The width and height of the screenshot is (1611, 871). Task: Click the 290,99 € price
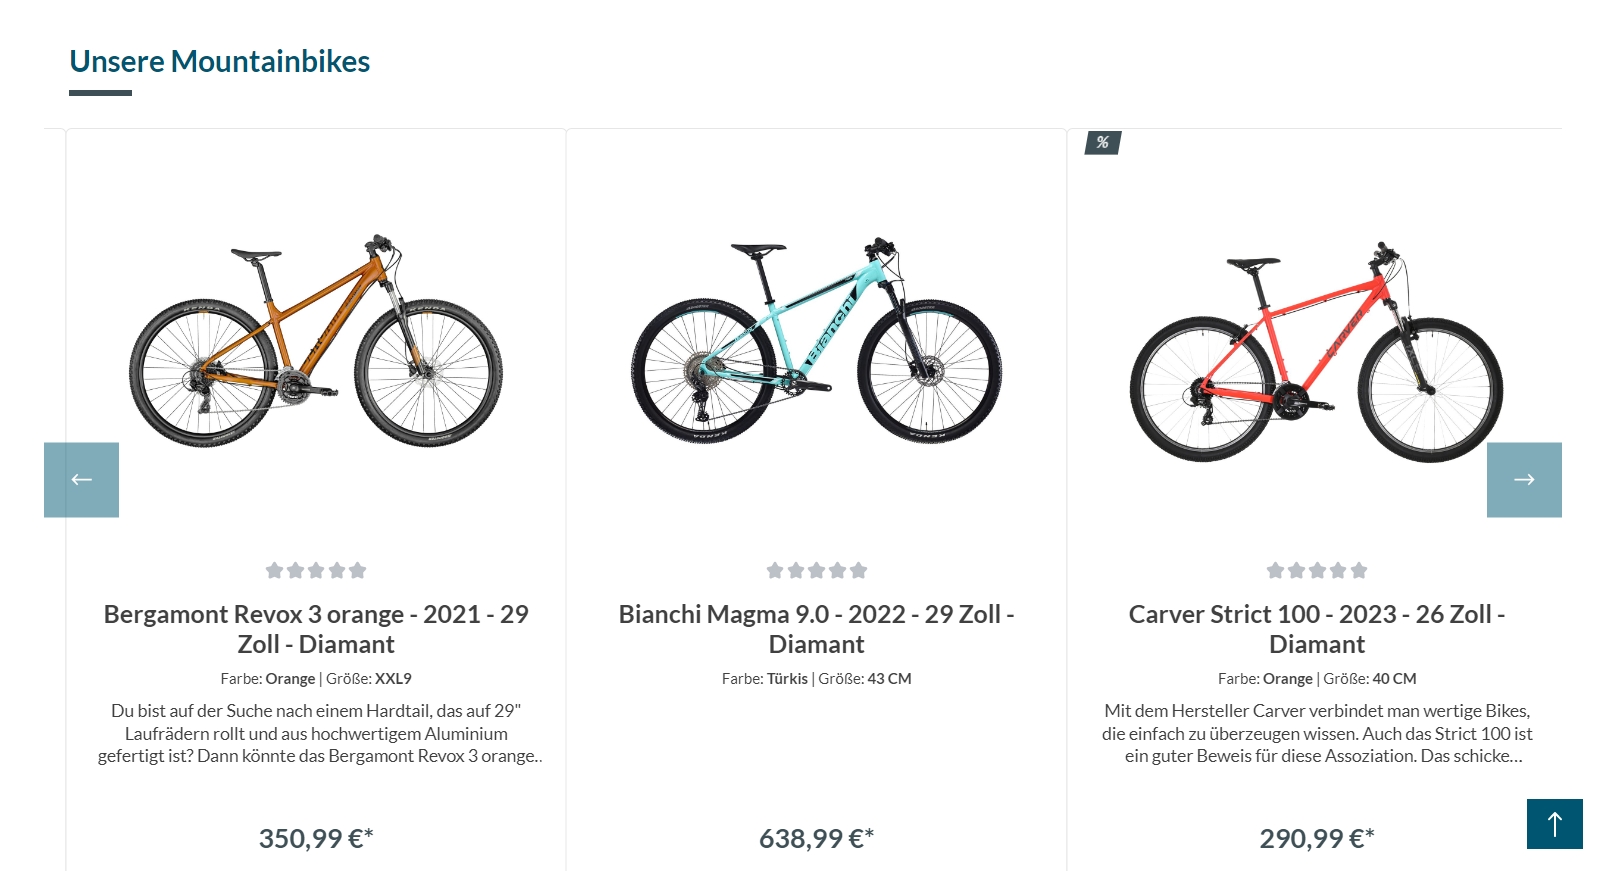point(1317,838)
